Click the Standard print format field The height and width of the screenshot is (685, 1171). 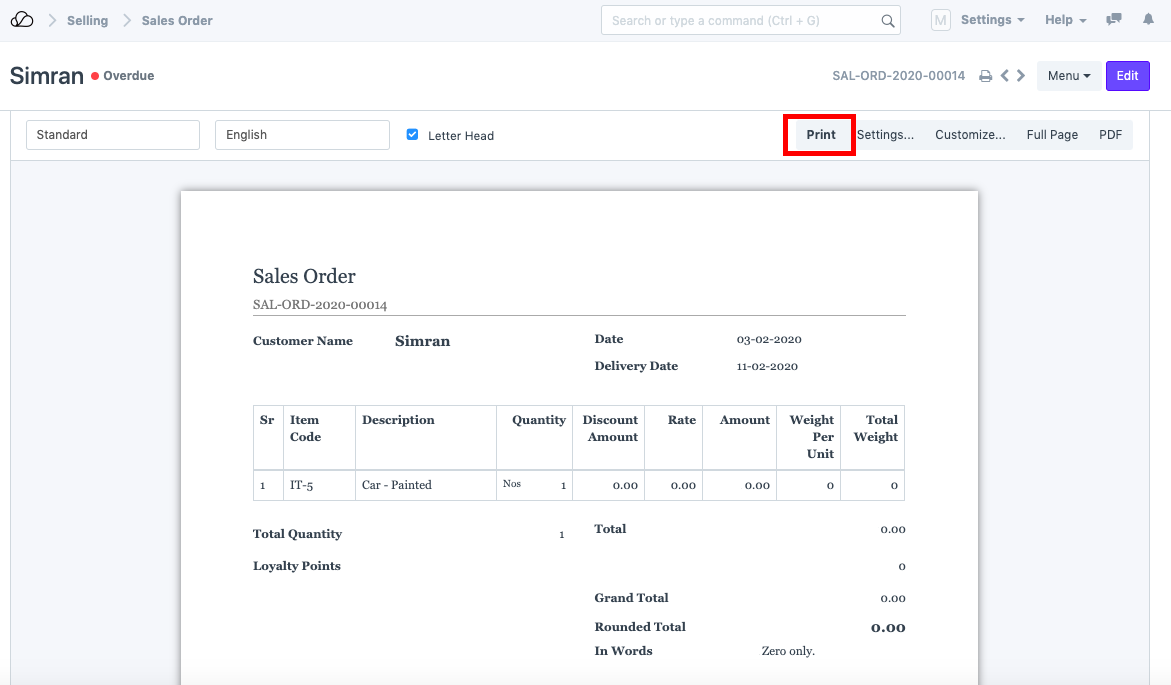113,135
